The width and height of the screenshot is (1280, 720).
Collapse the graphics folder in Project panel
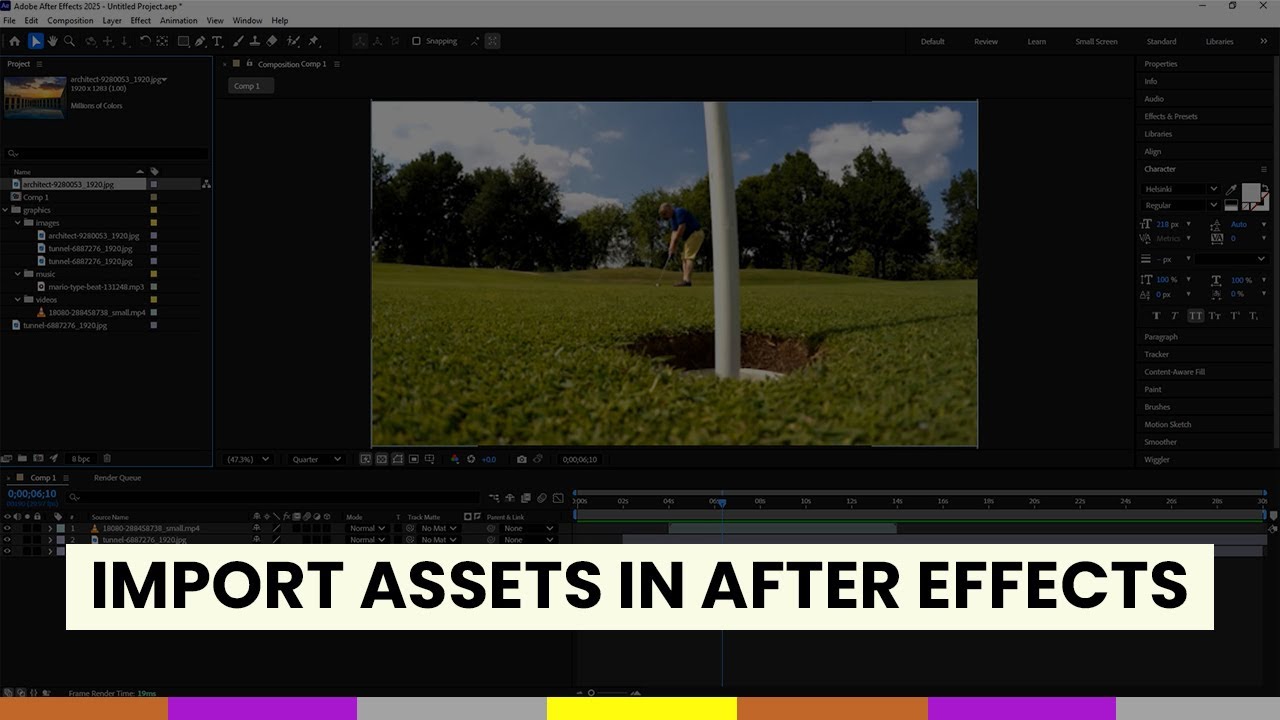[x=7, y=210]
